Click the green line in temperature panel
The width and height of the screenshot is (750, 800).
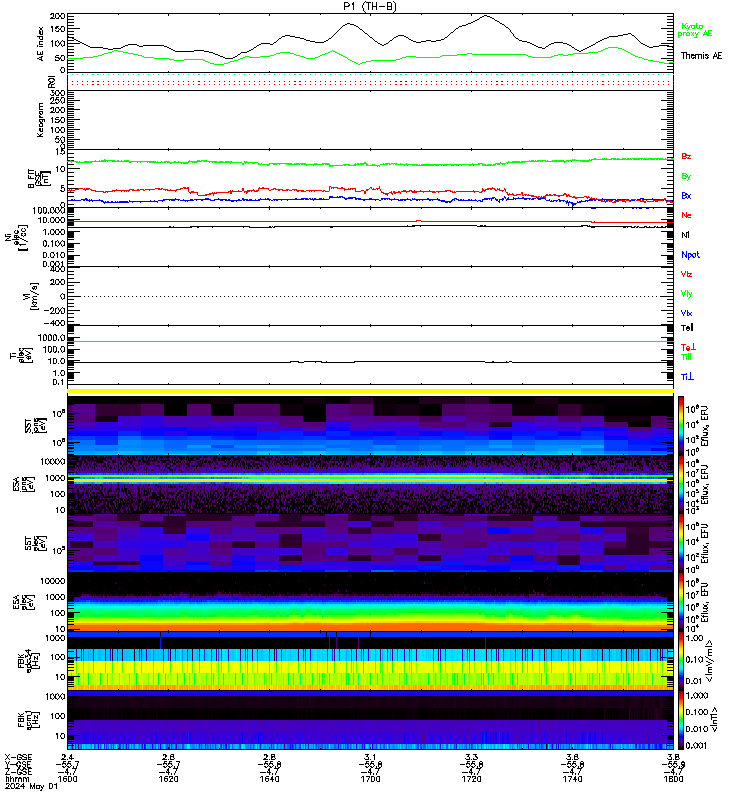pos(370,342)
